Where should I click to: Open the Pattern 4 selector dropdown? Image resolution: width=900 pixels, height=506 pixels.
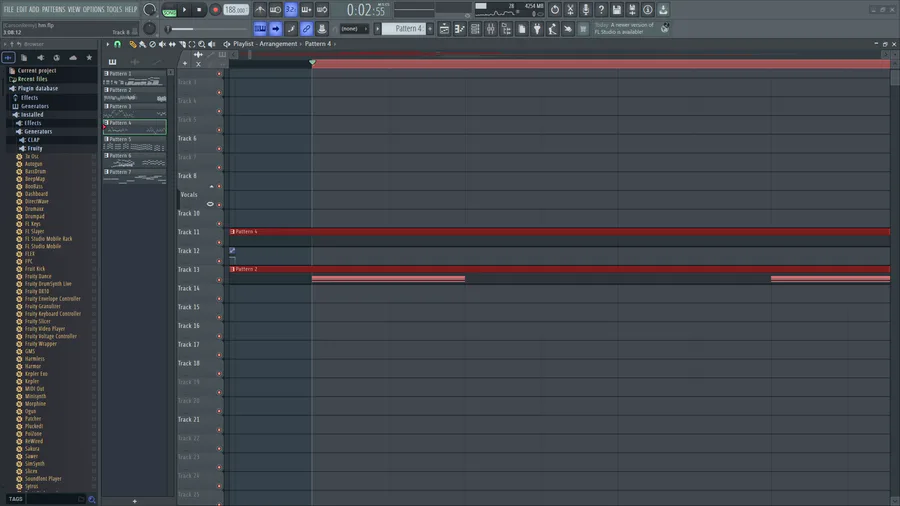click(404, 29)
